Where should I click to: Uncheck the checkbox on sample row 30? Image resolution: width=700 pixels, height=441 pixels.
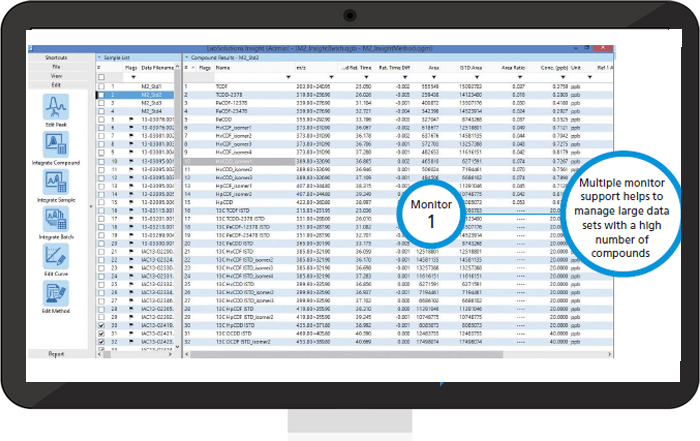pos(101,326)
